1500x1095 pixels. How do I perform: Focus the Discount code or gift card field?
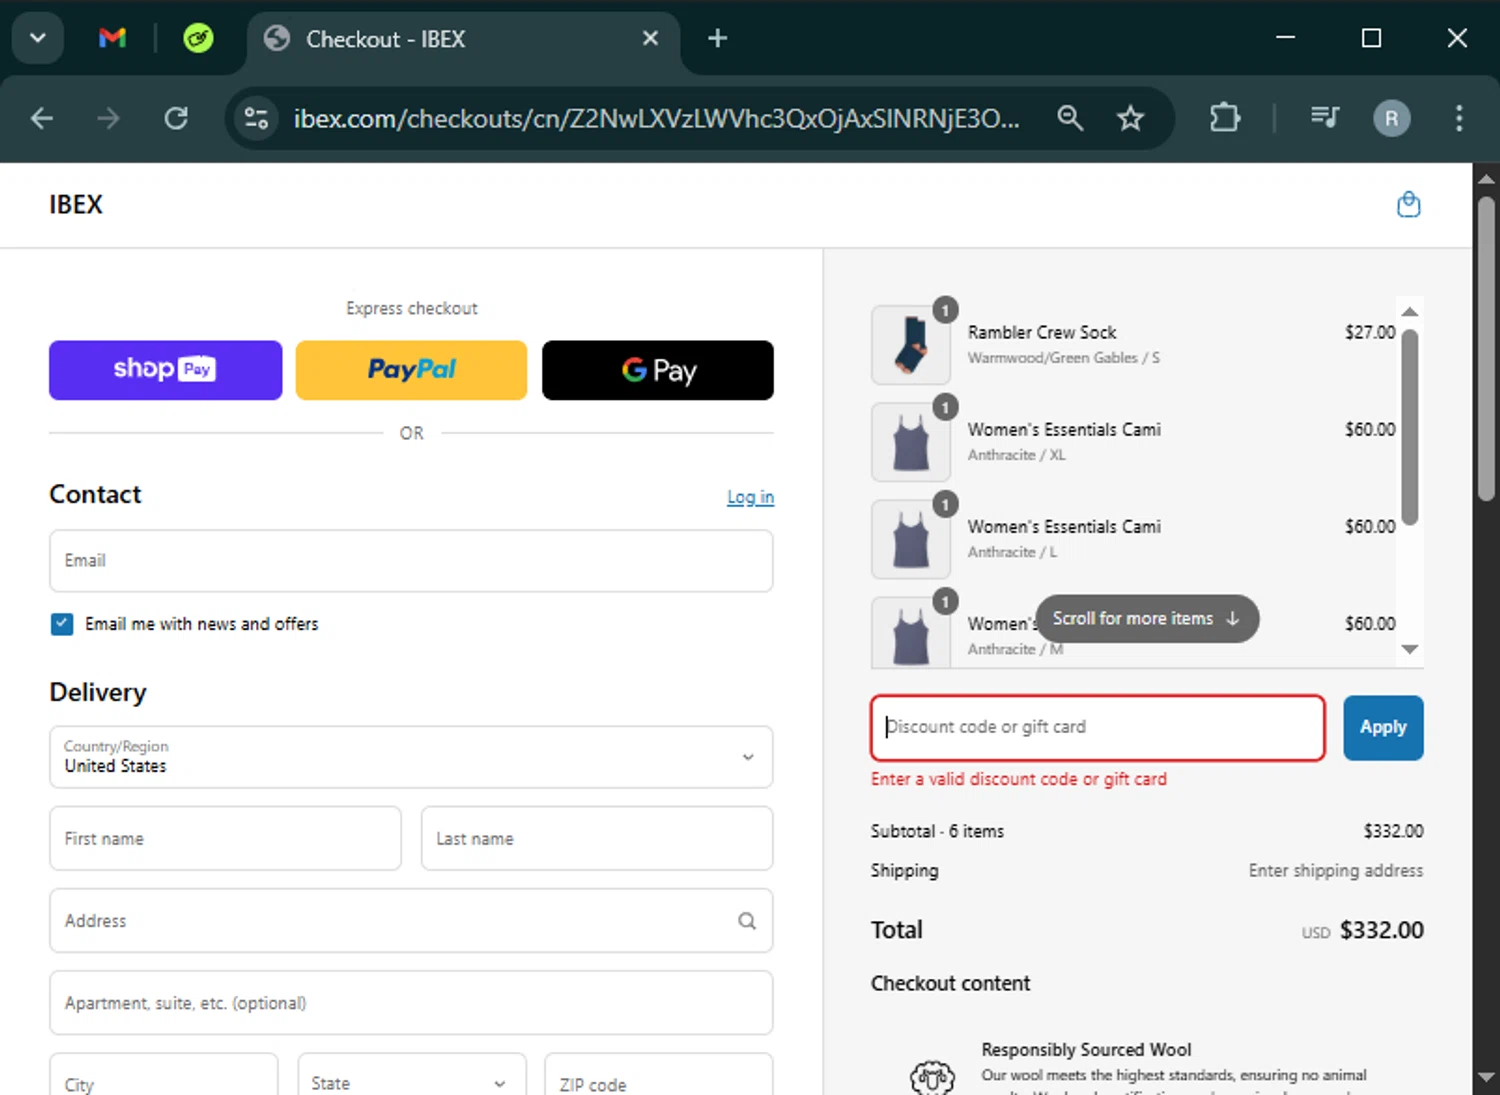[1098, 728]
